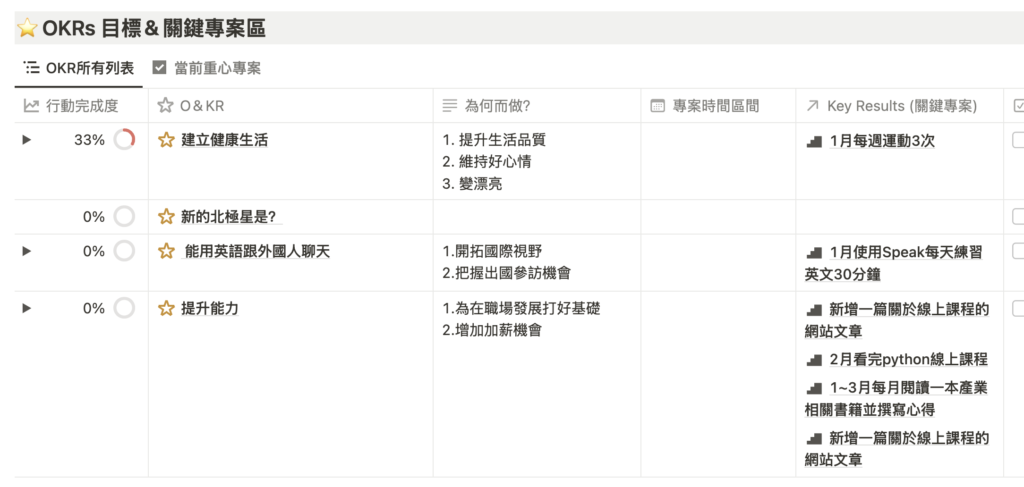The width and height of the screenshot is (1024, 487).
Task: Switch to the 當前重心專案 tab
Action: tap(206, 68)
